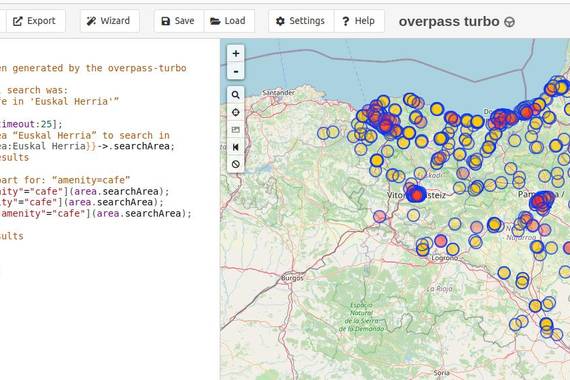This screenshot has height=380, width=570.
Task: Click the Soria label on the map
Action: pyautogui.click(x=441, y=373)
